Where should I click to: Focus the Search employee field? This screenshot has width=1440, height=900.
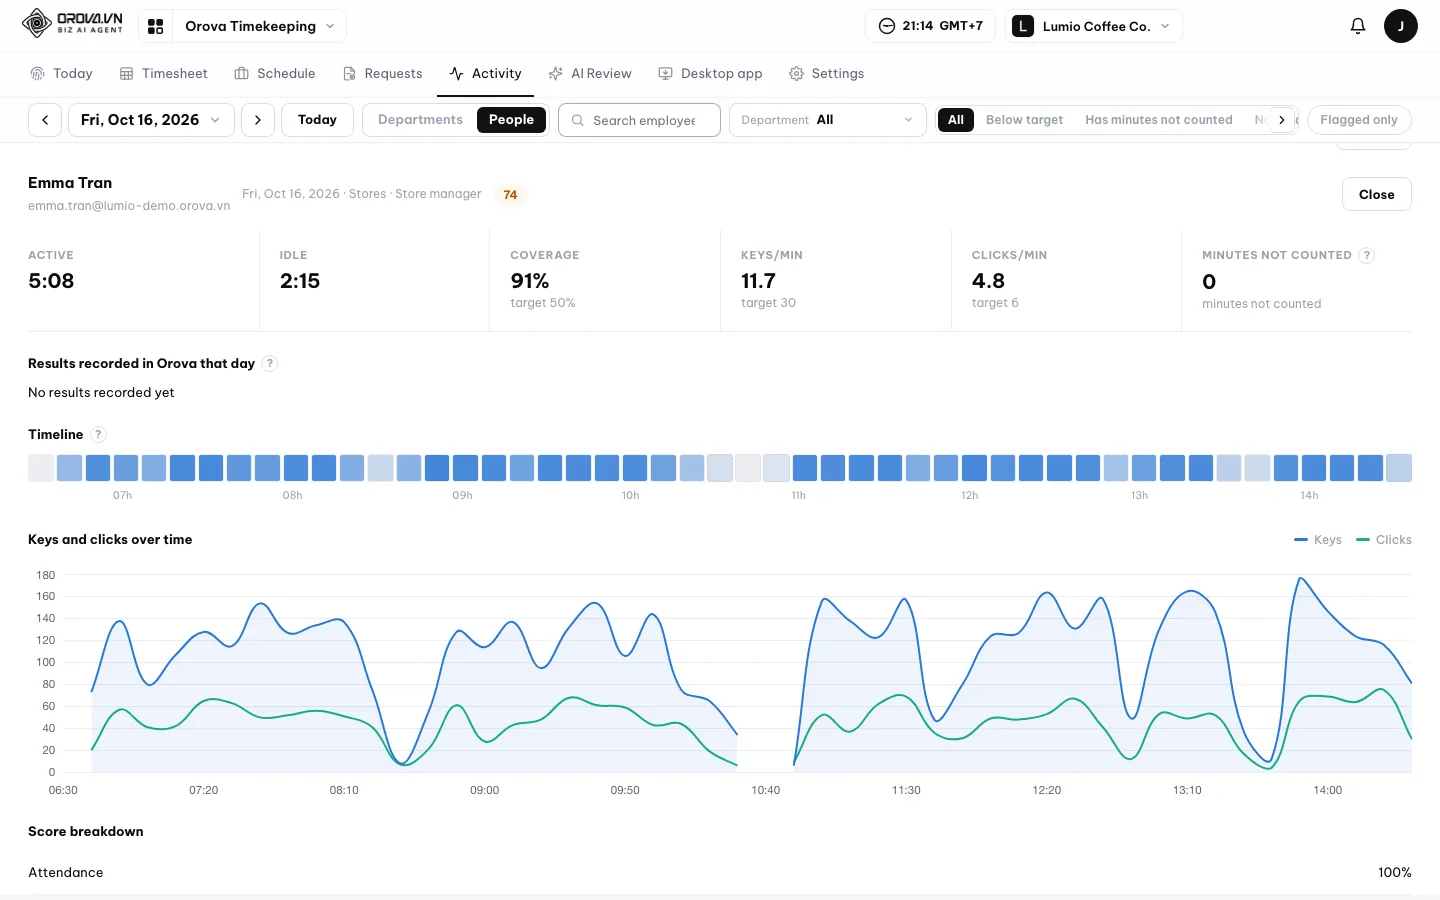[x=640, y=120]
